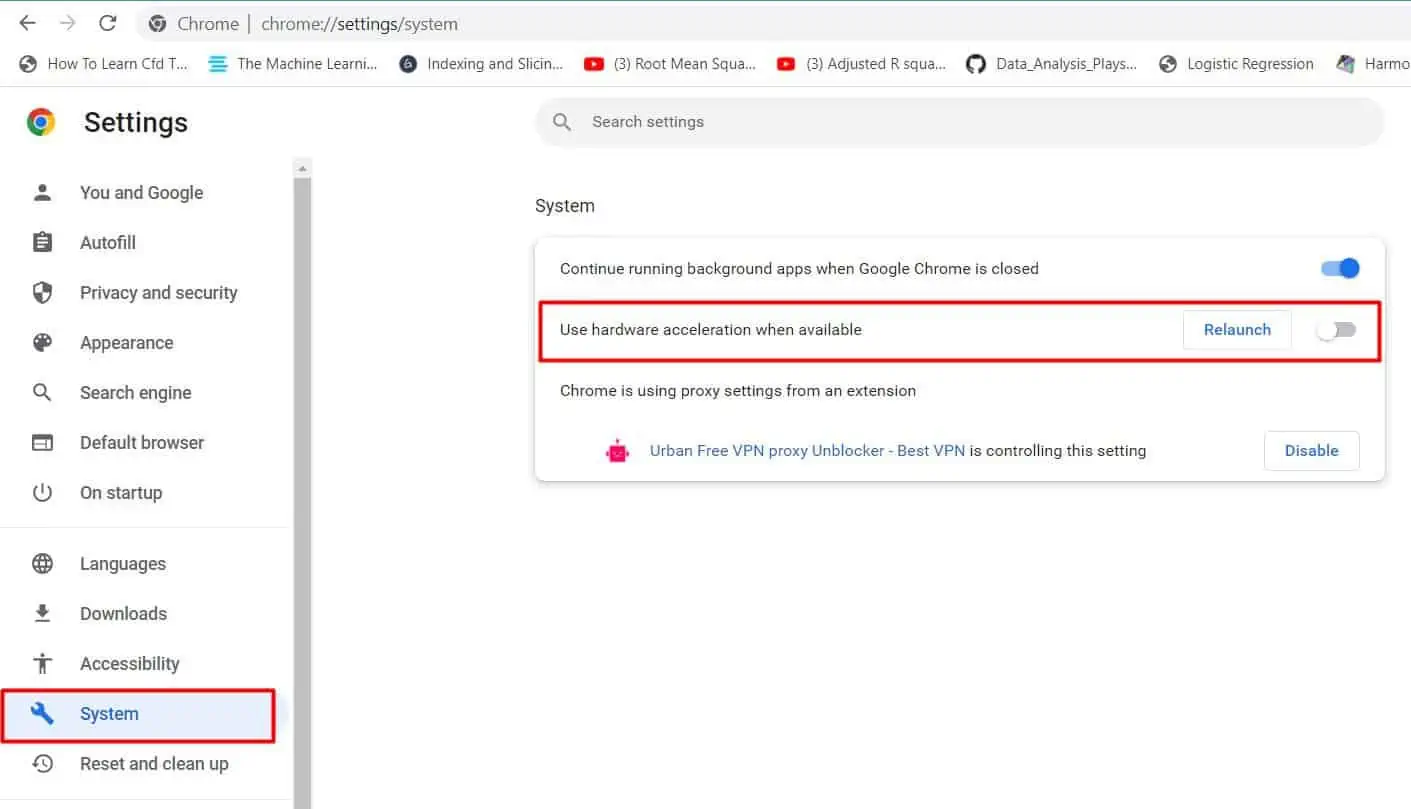Open the Downloads settings section
This screenshot has width=1411, height=809.
pyautogui.click(x=123, y=613)
